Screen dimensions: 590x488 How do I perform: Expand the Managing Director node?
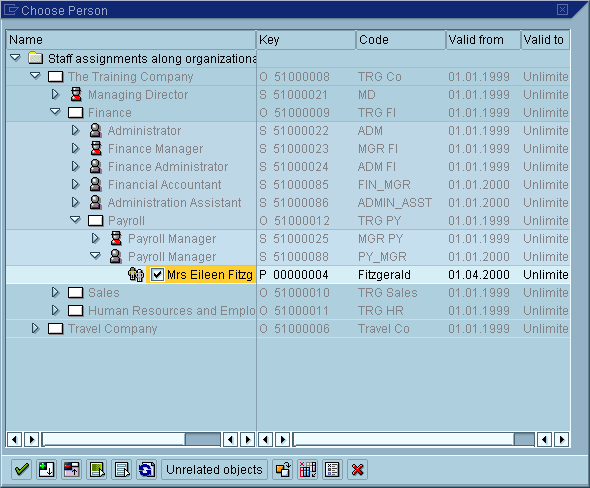(x=55, y=94)
